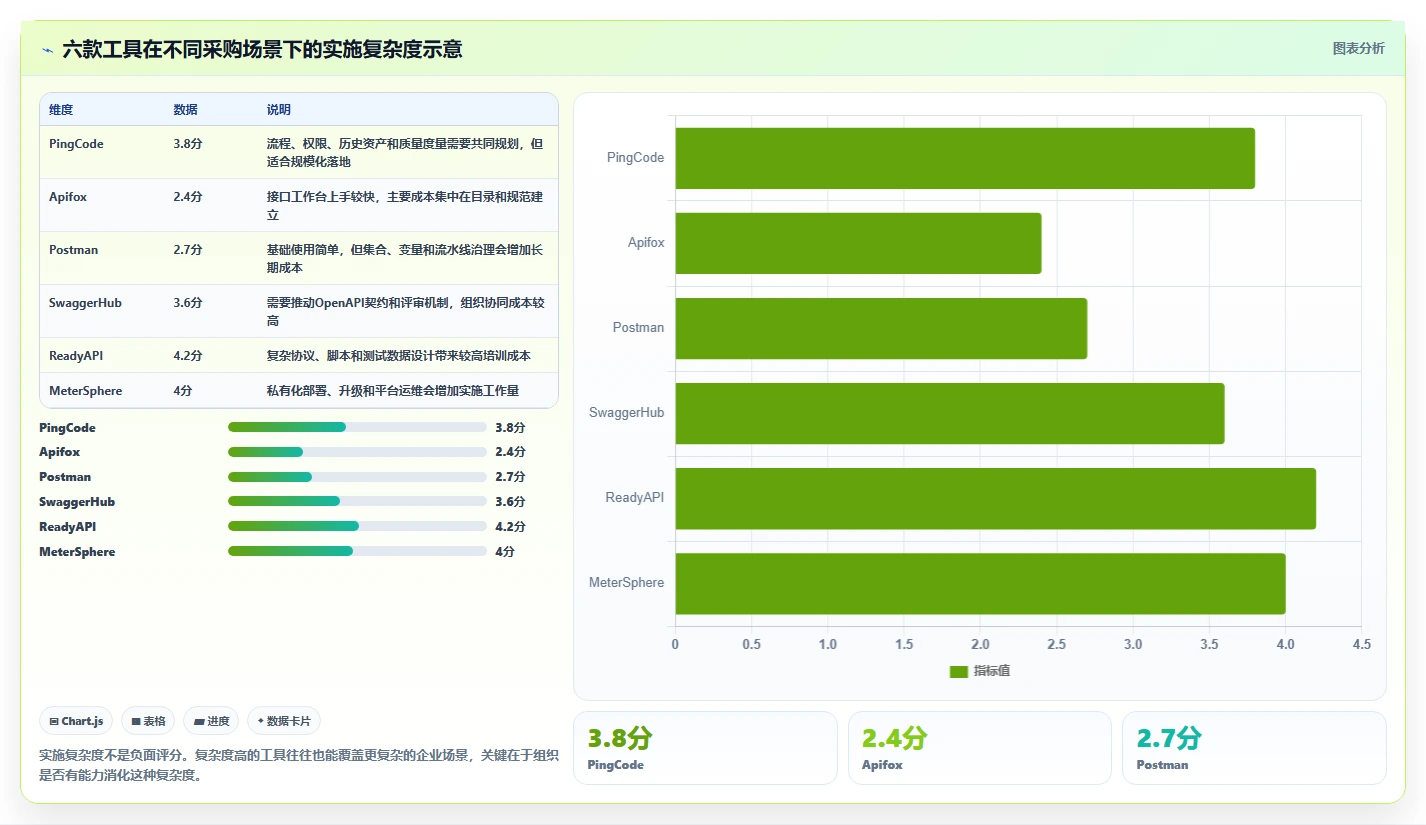Click the chart title 六款工具 heading

pos(262,50)
